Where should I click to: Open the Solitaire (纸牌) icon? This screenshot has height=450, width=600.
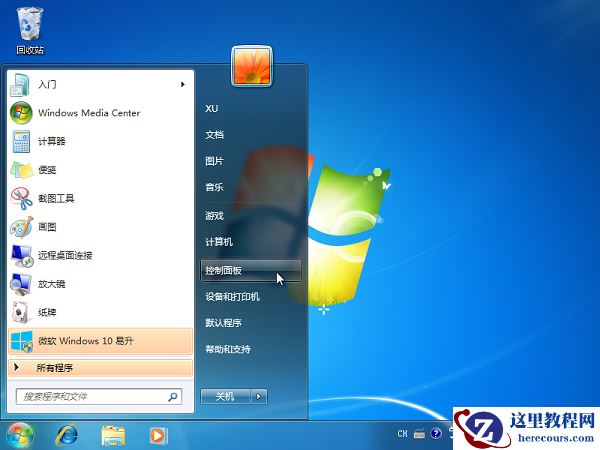click(x=20, y=312)
